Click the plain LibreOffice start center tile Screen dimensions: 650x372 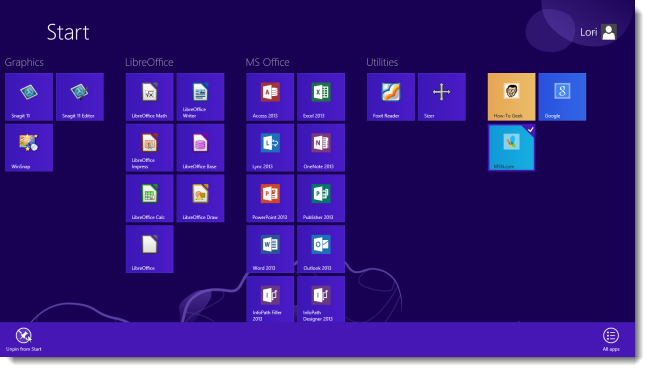point(150,249)
